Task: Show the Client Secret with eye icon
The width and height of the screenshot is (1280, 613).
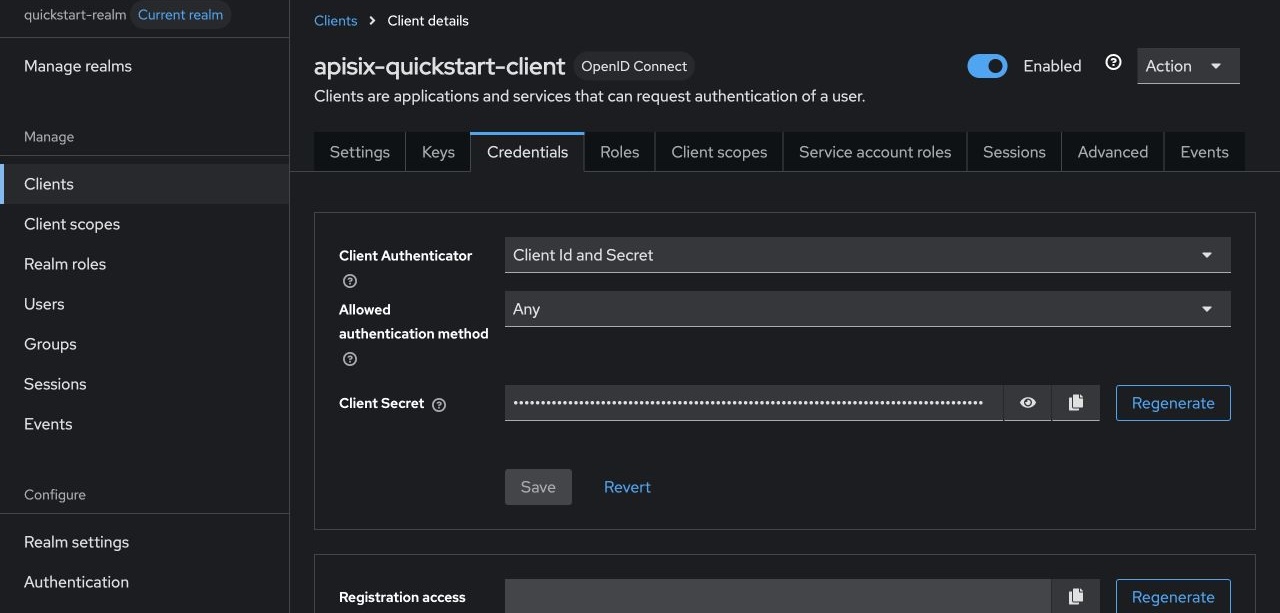Action: (x=1027, y=403)
